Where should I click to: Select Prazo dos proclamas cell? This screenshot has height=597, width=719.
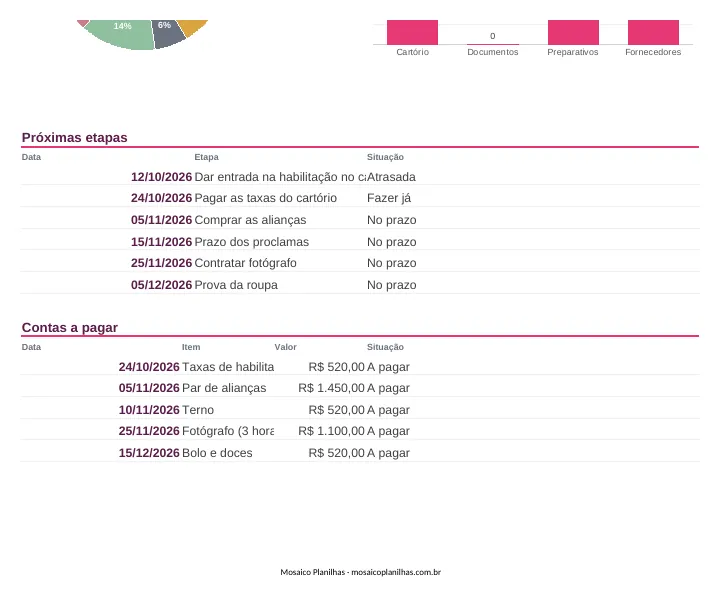[252, 242]
